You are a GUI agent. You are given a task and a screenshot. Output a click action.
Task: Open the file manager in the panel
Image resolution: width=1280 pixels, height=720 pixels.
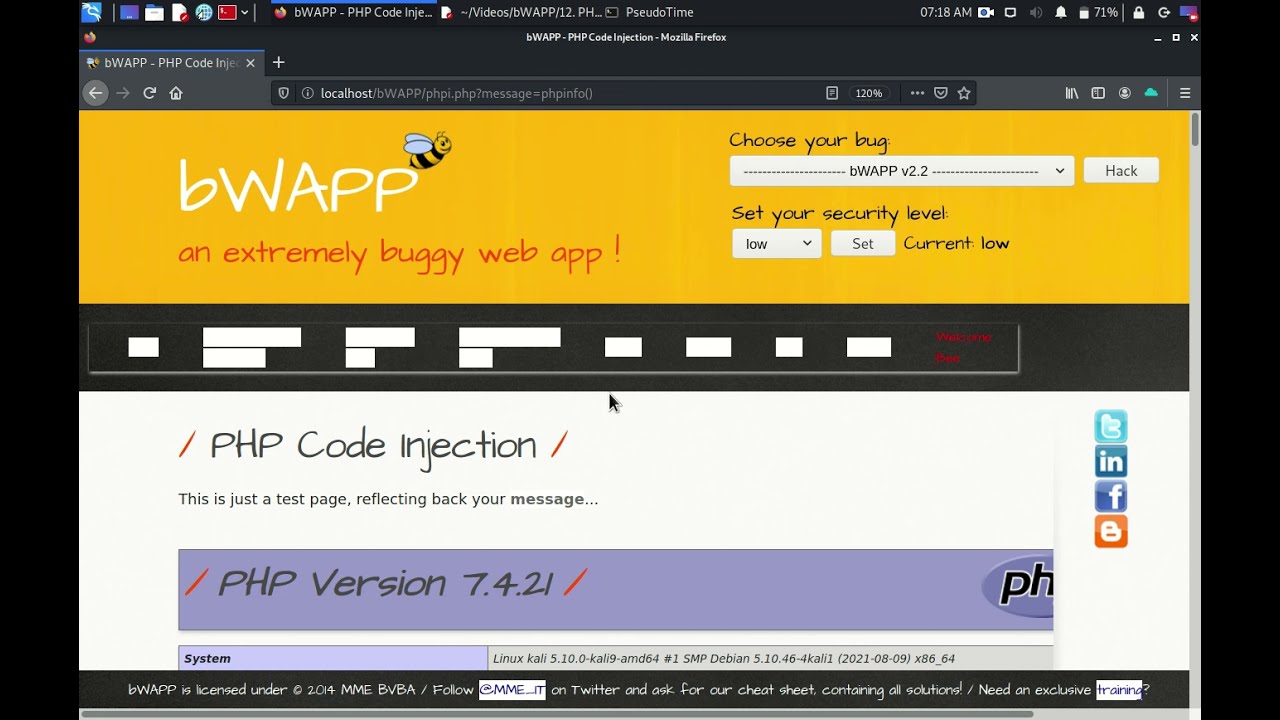coord(154,12)
